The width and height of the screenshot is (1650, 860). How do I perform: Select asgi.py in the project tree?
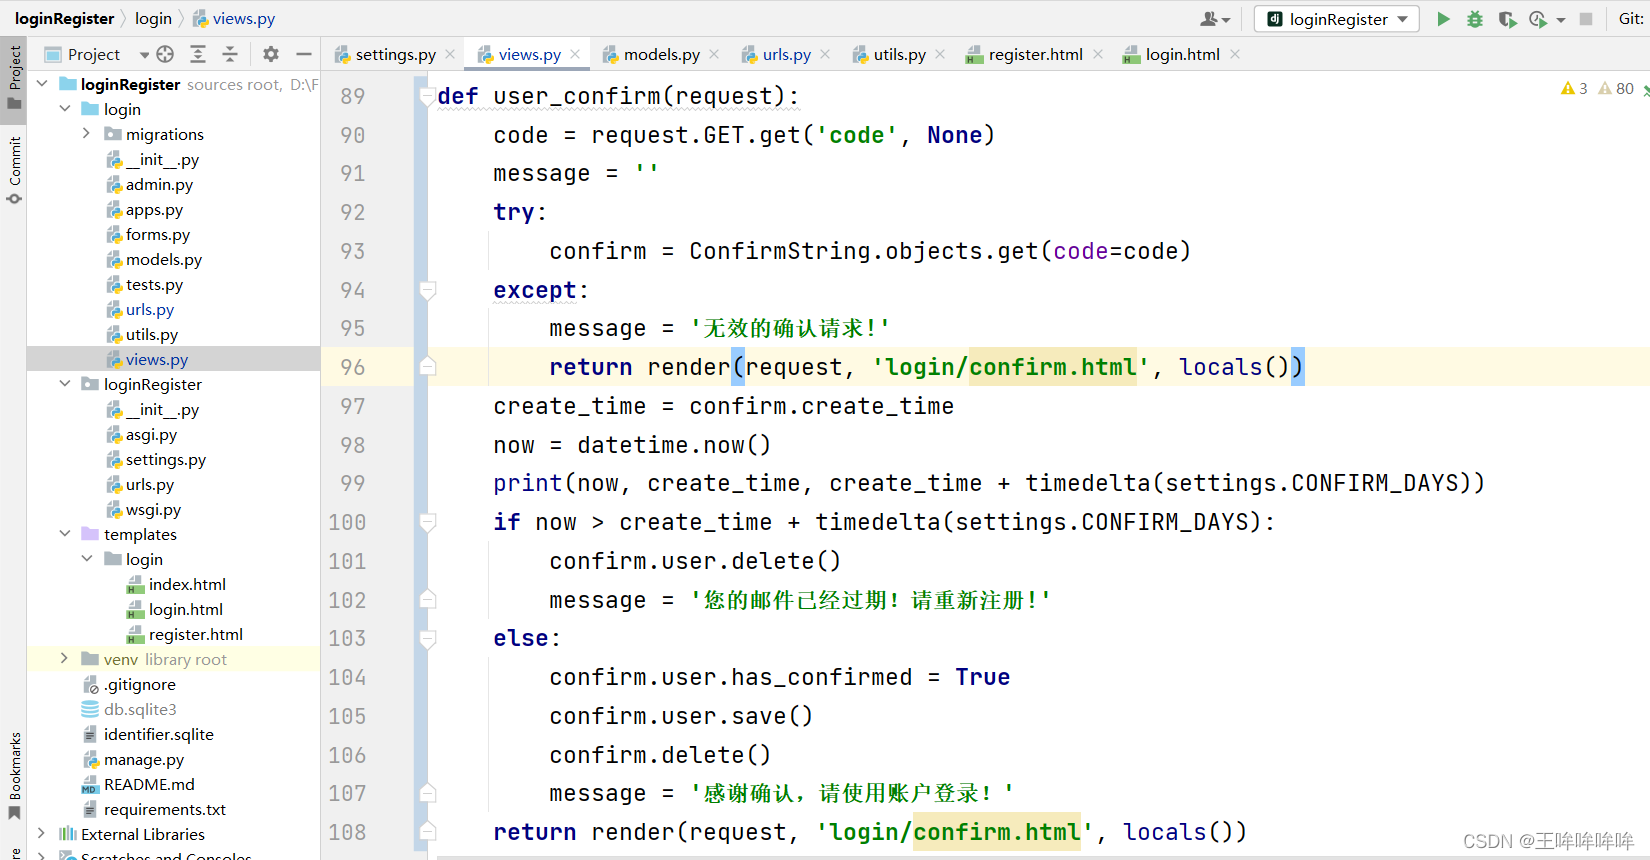coord(151,434)
